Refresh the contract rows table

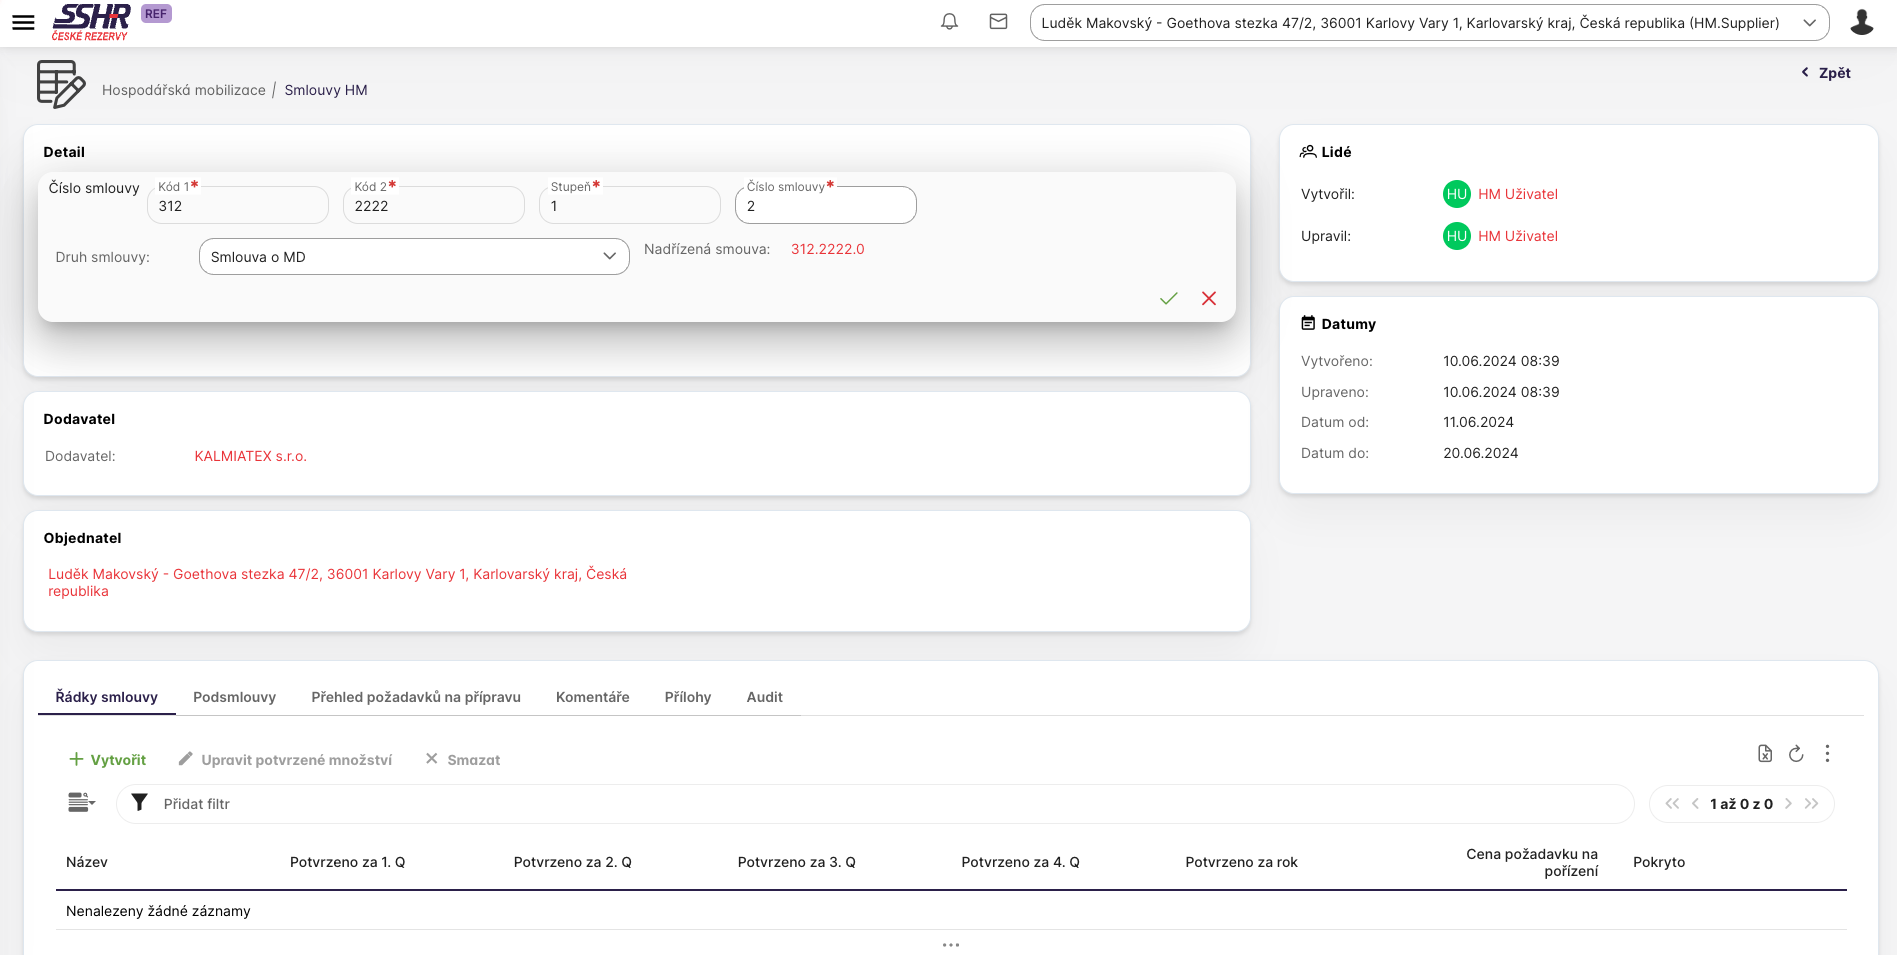[1796, 754]
